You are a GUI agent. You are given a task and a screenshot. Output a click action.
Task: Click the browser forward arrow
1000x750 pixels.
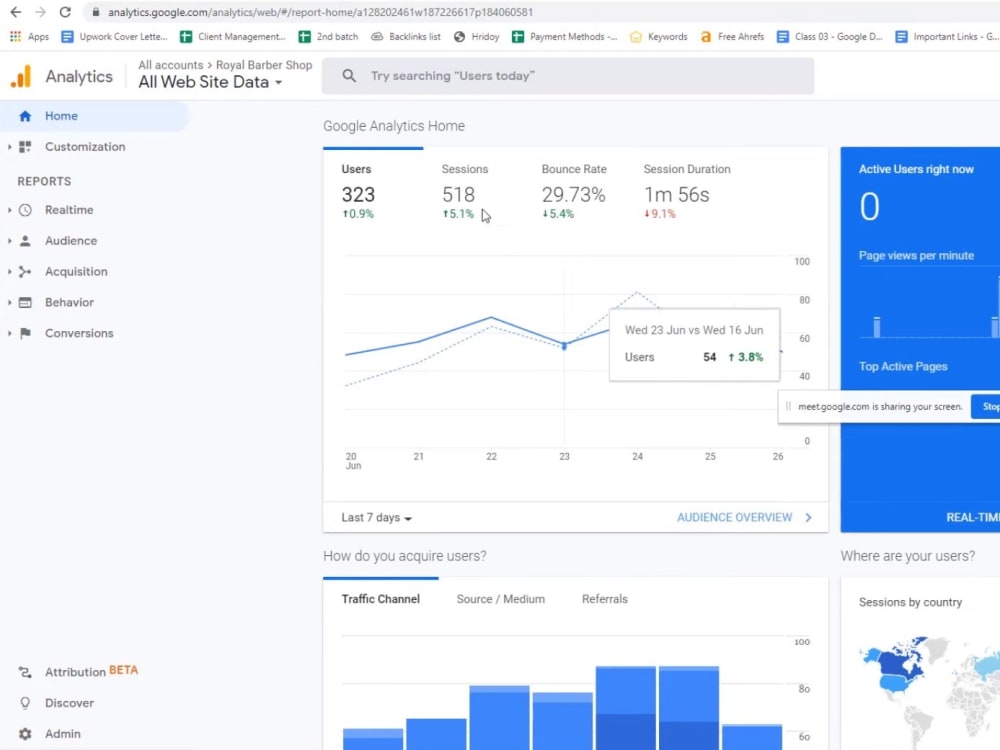(x=40, y=12)
